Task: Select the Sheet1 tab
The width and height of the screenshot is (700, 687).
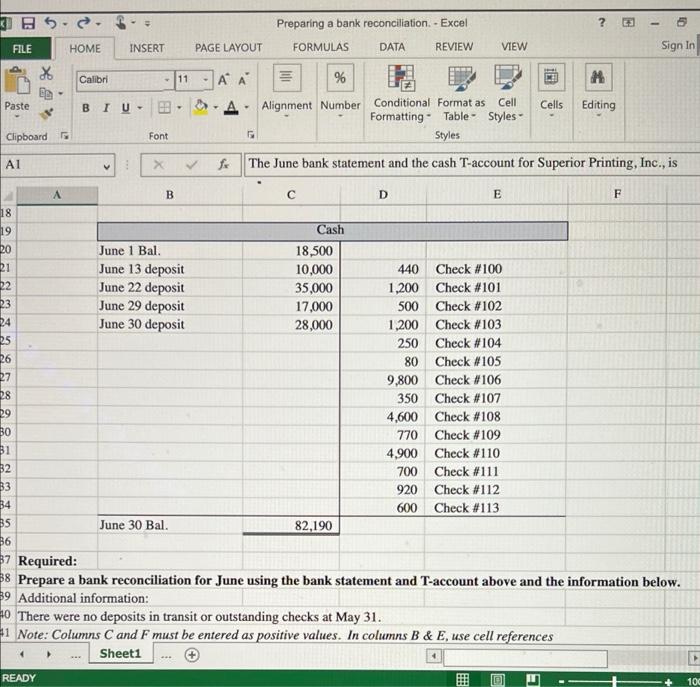Action: 121,654
